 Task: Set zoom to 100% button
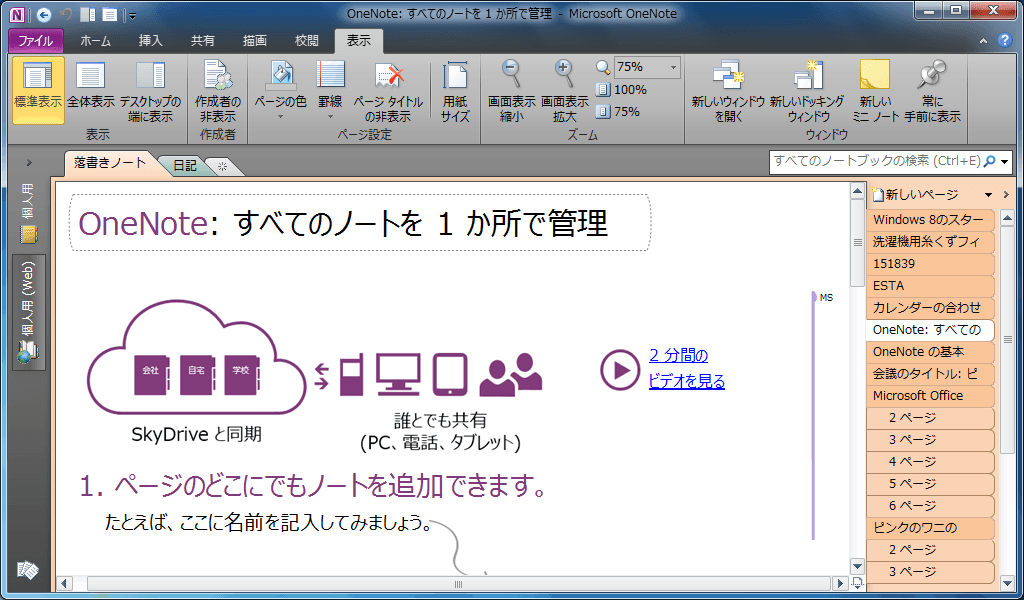(x=622, y=90)
